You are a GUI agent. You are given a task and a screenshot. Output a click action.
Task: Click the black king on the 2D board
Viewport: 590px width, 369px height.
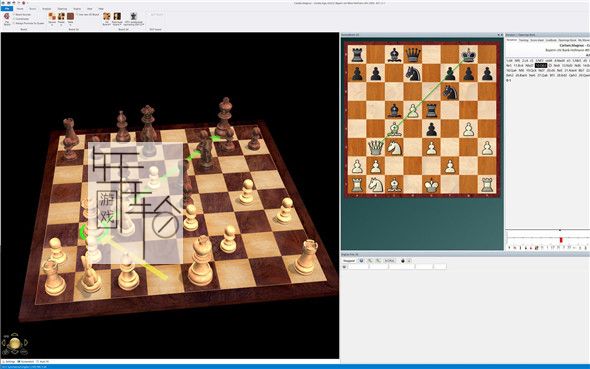click(468, 55)
